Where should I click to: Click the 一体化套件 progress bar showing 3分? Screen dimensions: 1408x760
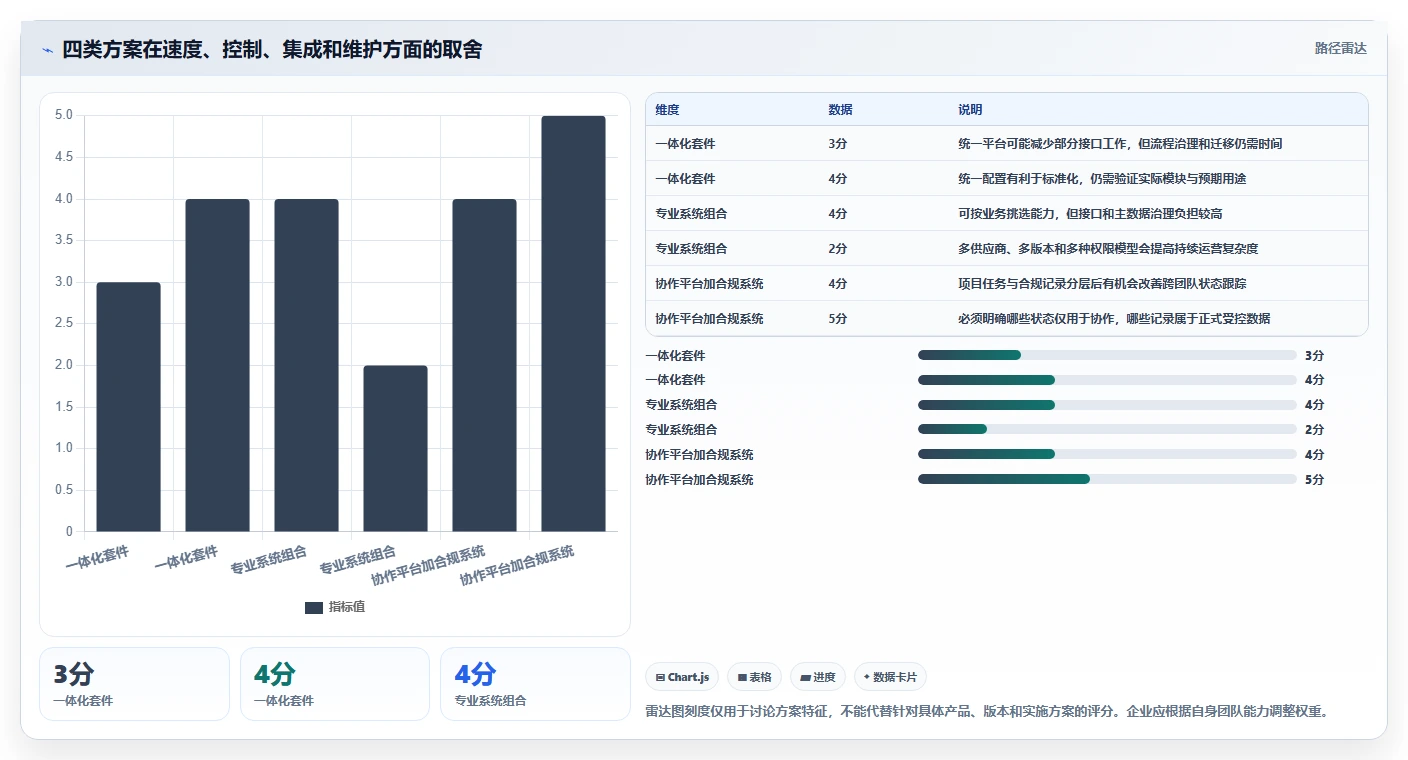pos(1107,355)
